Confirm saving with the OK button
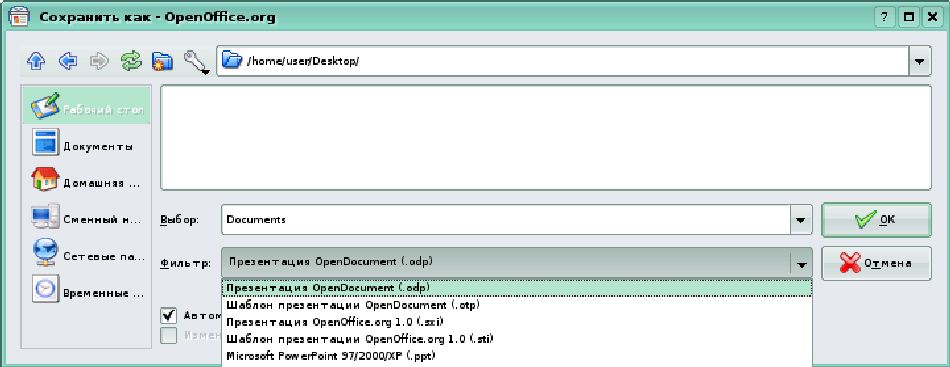950x367 pixels. [876, 220]
